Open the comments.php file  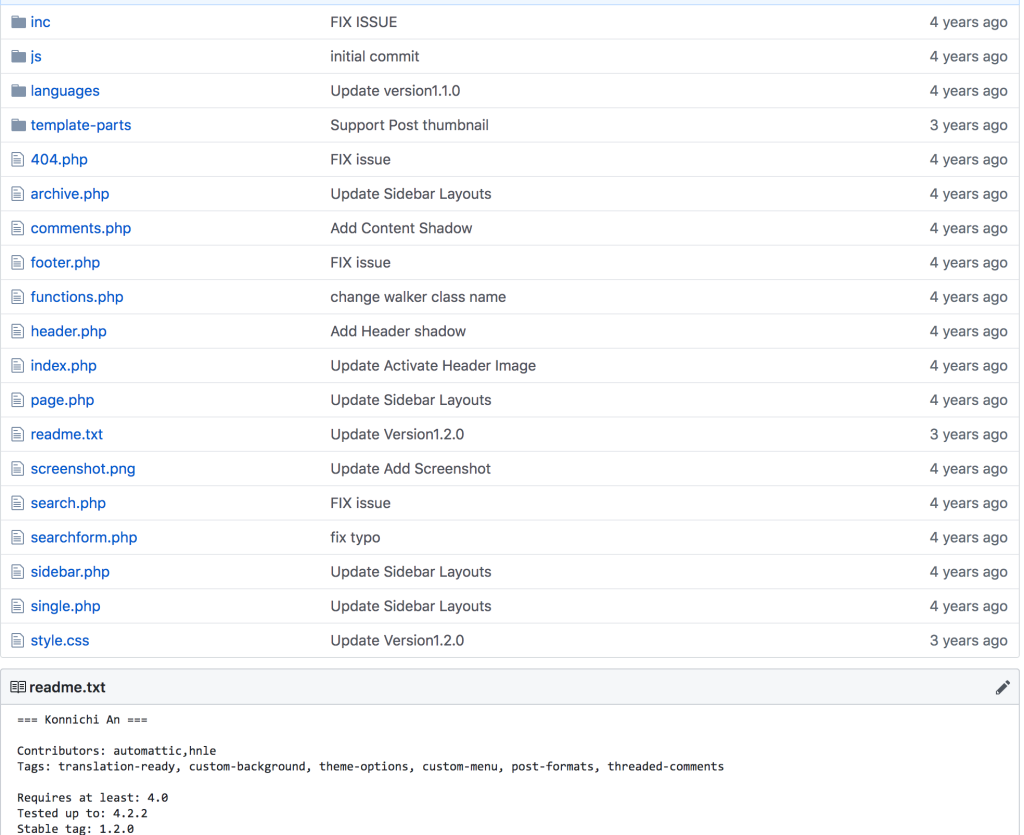[81, 228]
